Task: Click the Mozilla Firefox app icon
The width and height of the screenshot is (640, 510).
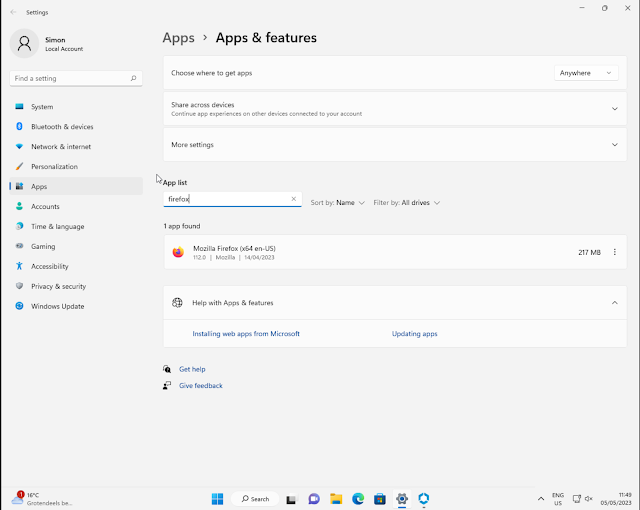Action: click(178, 252)
